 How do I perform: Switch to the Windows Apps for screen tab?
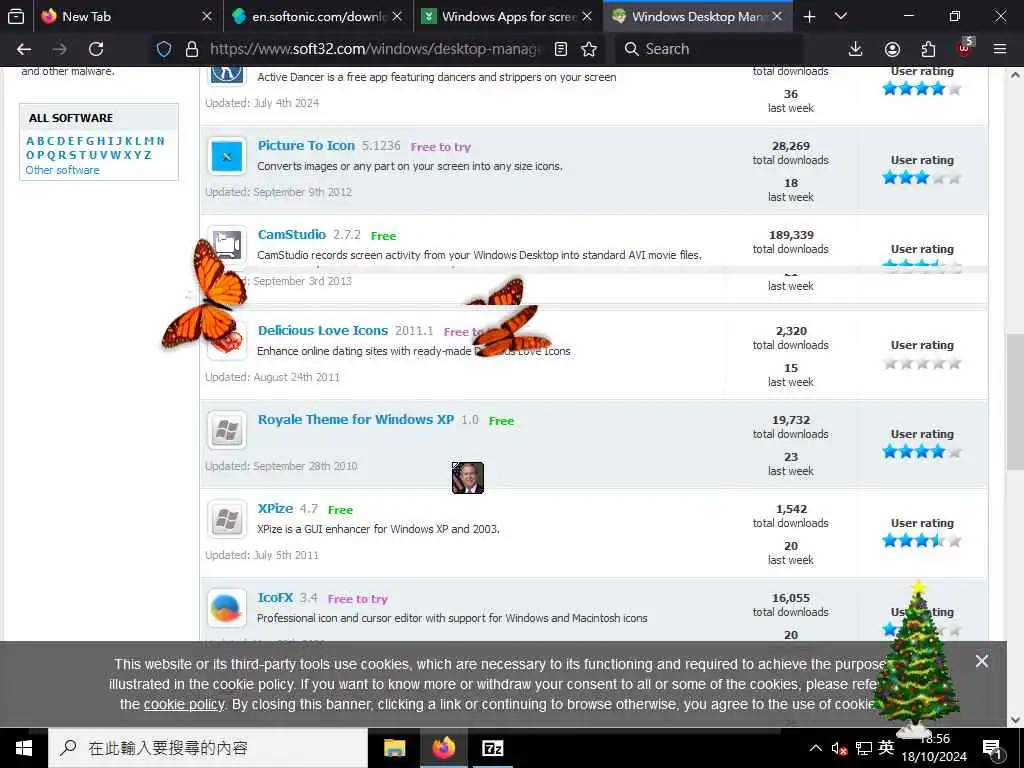(507, 16)
